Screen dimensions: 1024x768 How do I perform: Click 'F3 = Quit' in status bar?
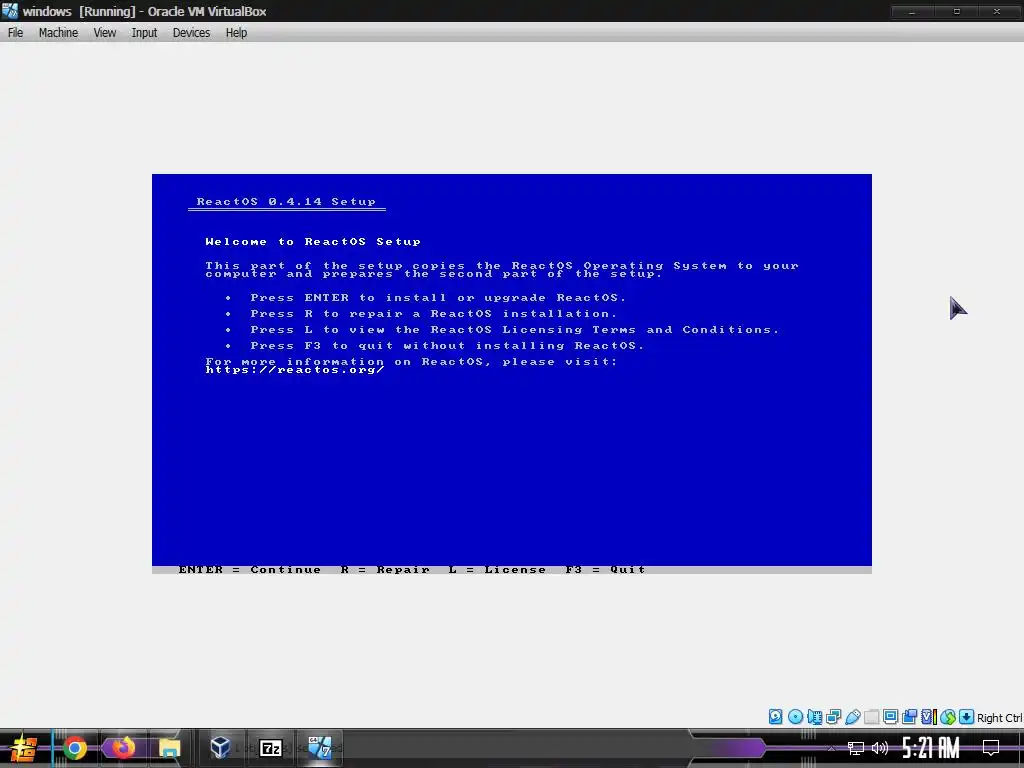coord(605,569)
